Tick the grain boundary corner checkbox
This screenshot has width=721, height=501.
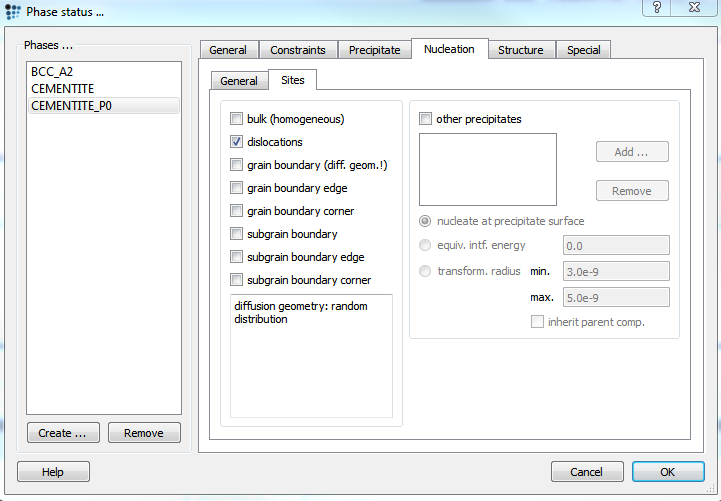tap(237, 211)
